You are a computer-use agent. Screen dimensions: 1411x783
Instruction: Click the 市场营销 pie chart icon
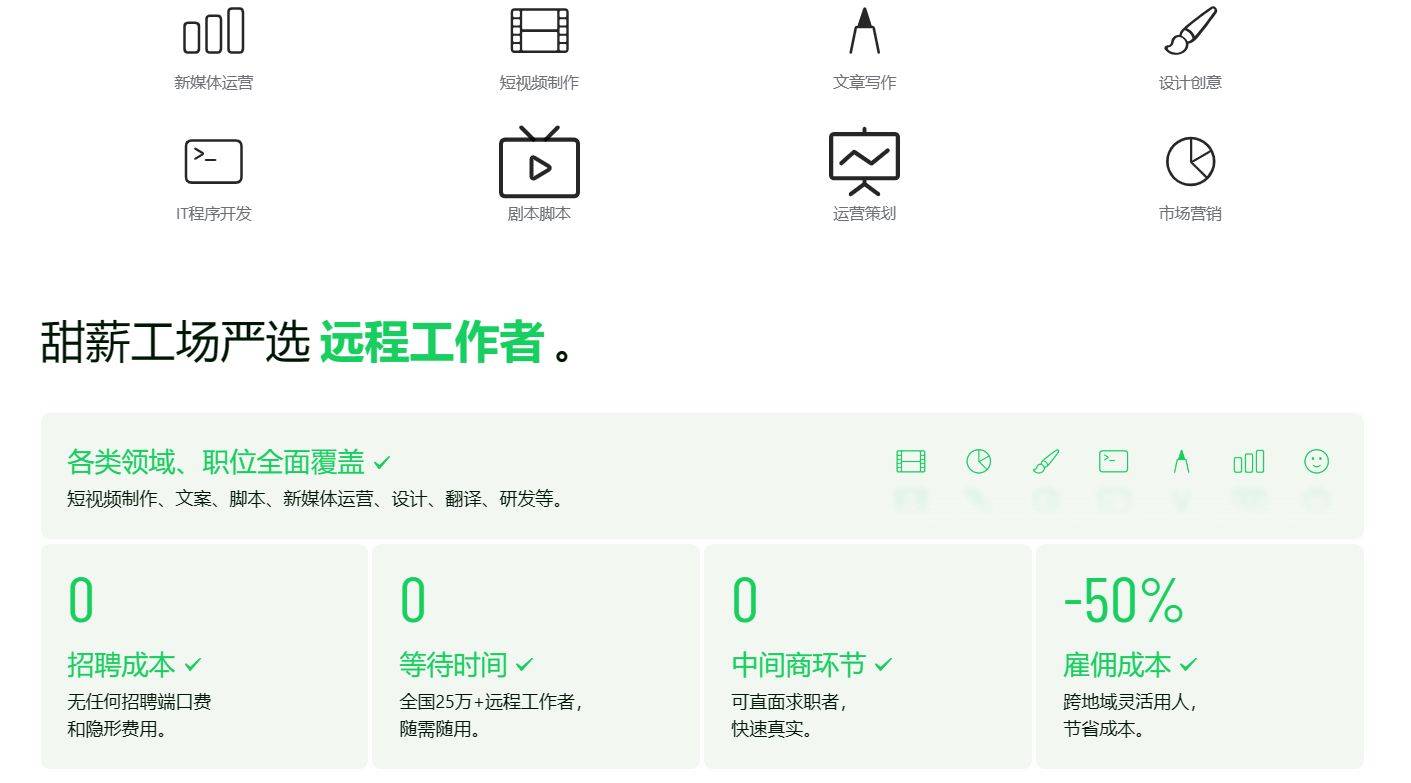tap(1190, 161)
